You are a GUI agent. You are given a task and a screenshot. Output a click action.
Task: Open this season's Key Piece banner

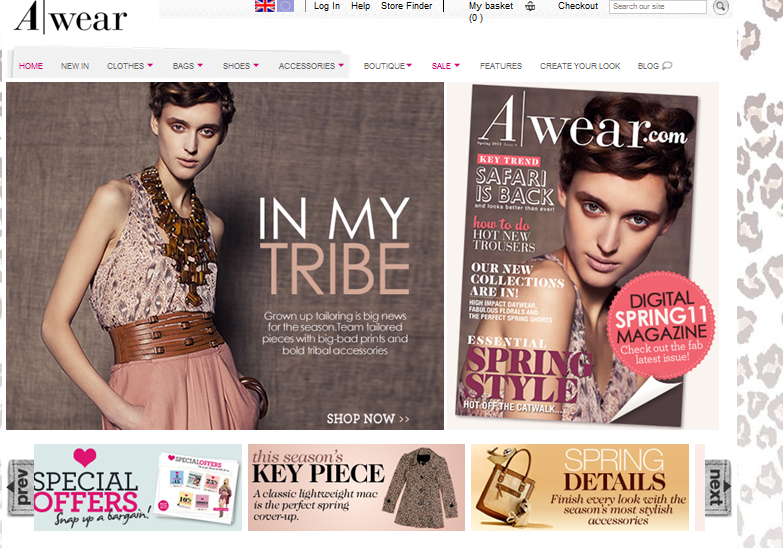pyautogui.click(x=357, y=488)
